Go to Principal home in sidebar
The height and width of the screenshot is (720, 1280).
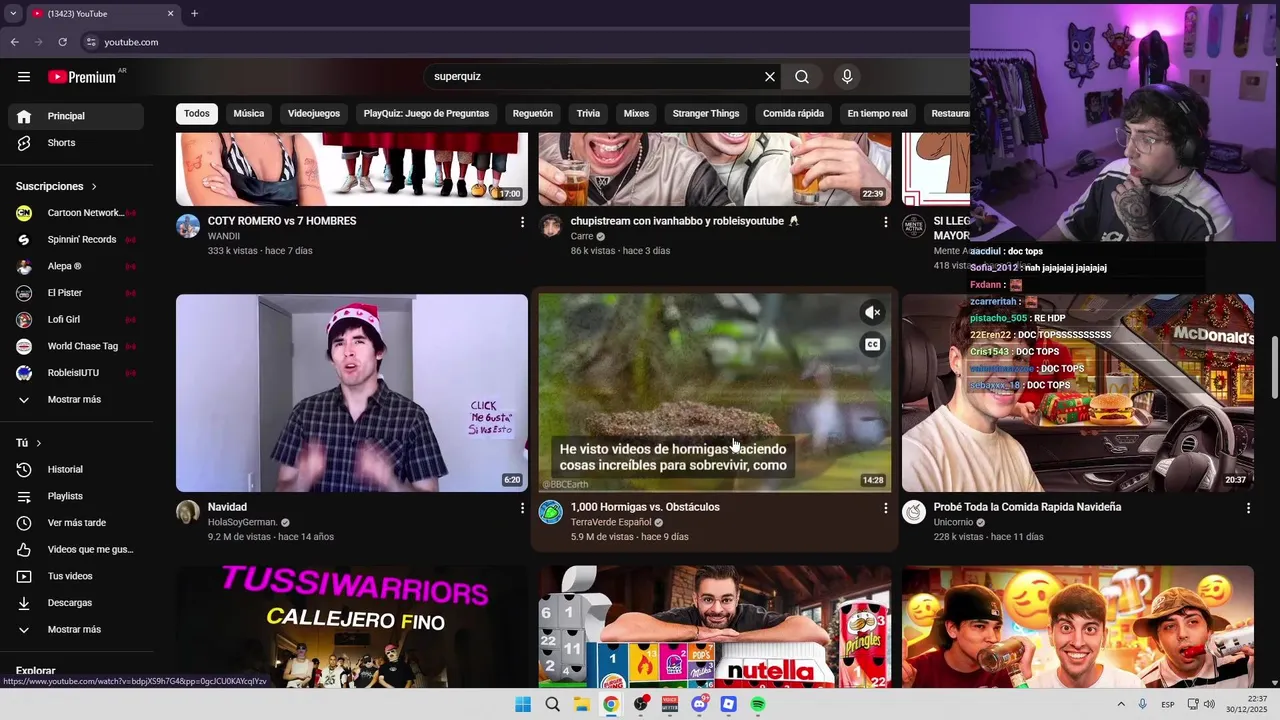[76, 116]
